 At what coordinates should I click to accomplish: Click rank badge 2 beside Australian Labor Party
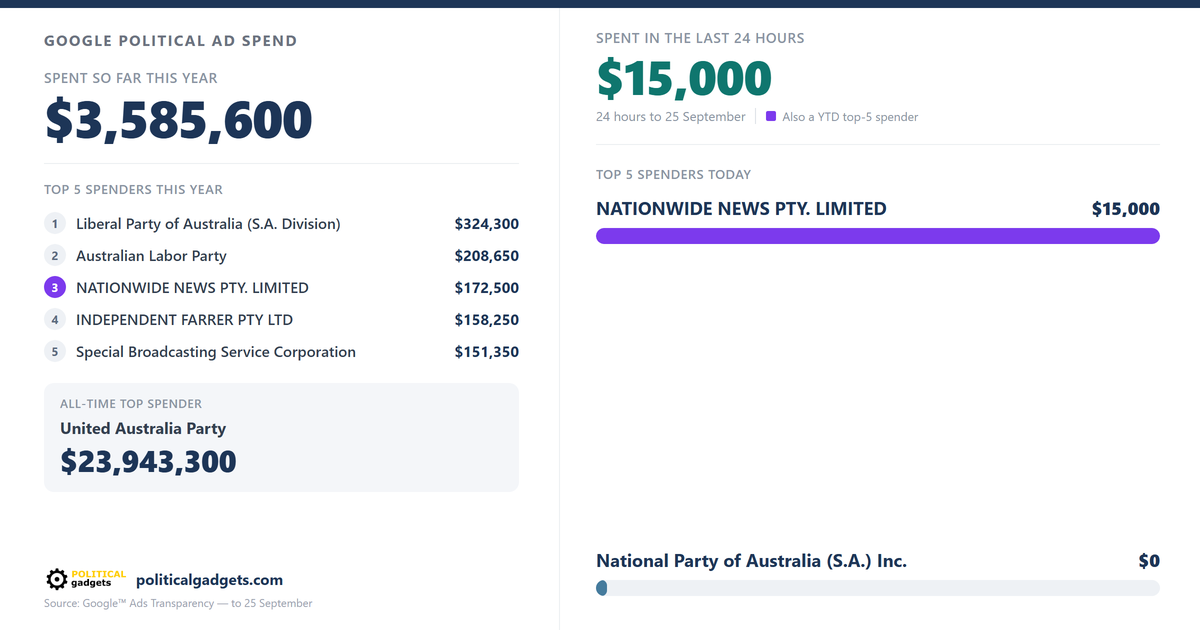point(55,256)
